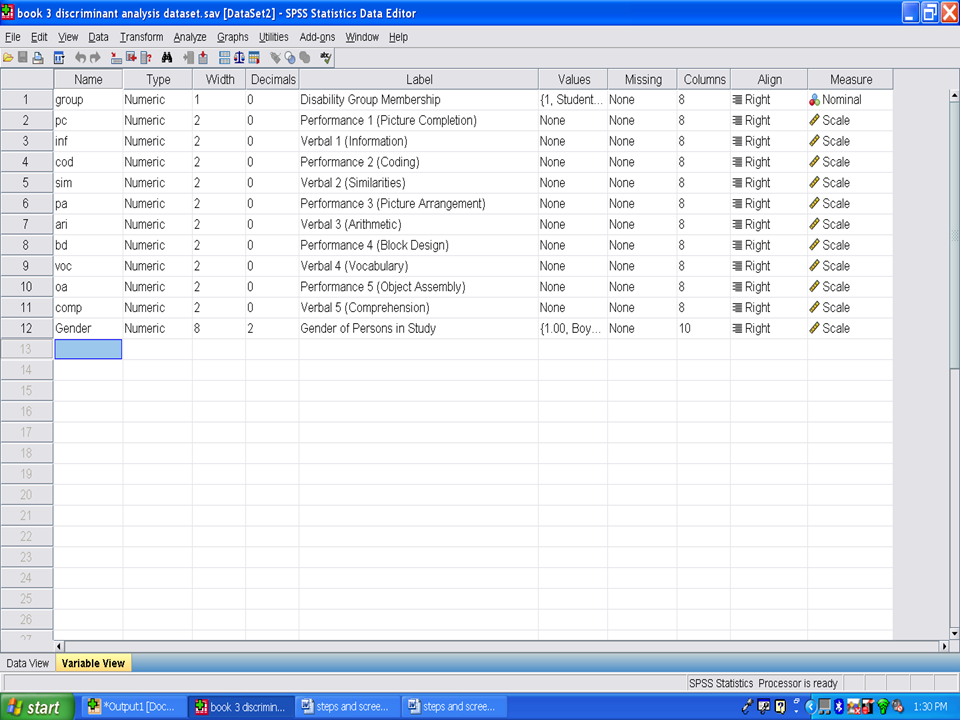Click the Print icon in toolbar
960x720 pixels.
pyautogui.click(x=38, y=58)
